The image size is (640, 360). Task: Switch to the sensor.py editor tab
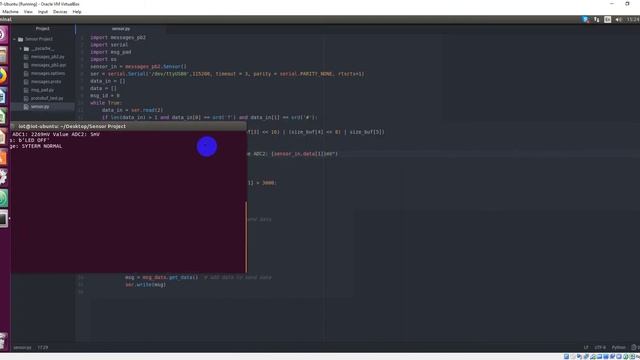[121, 29]
